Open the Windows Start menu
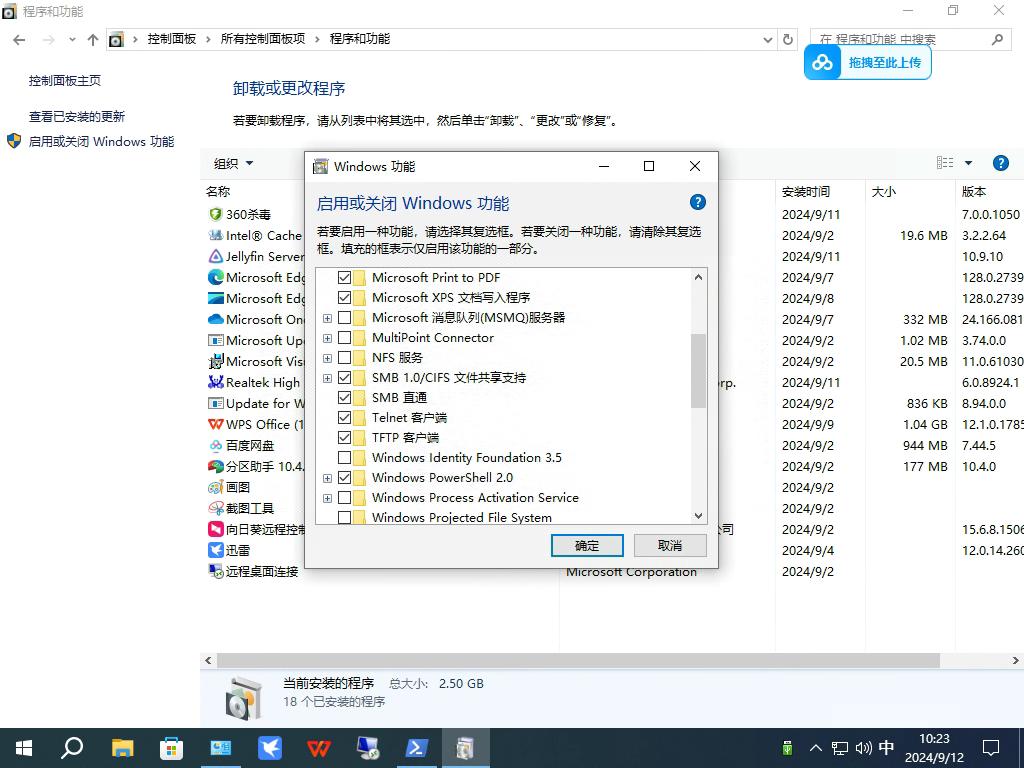Screen dimensions: 1024x768 24,748
